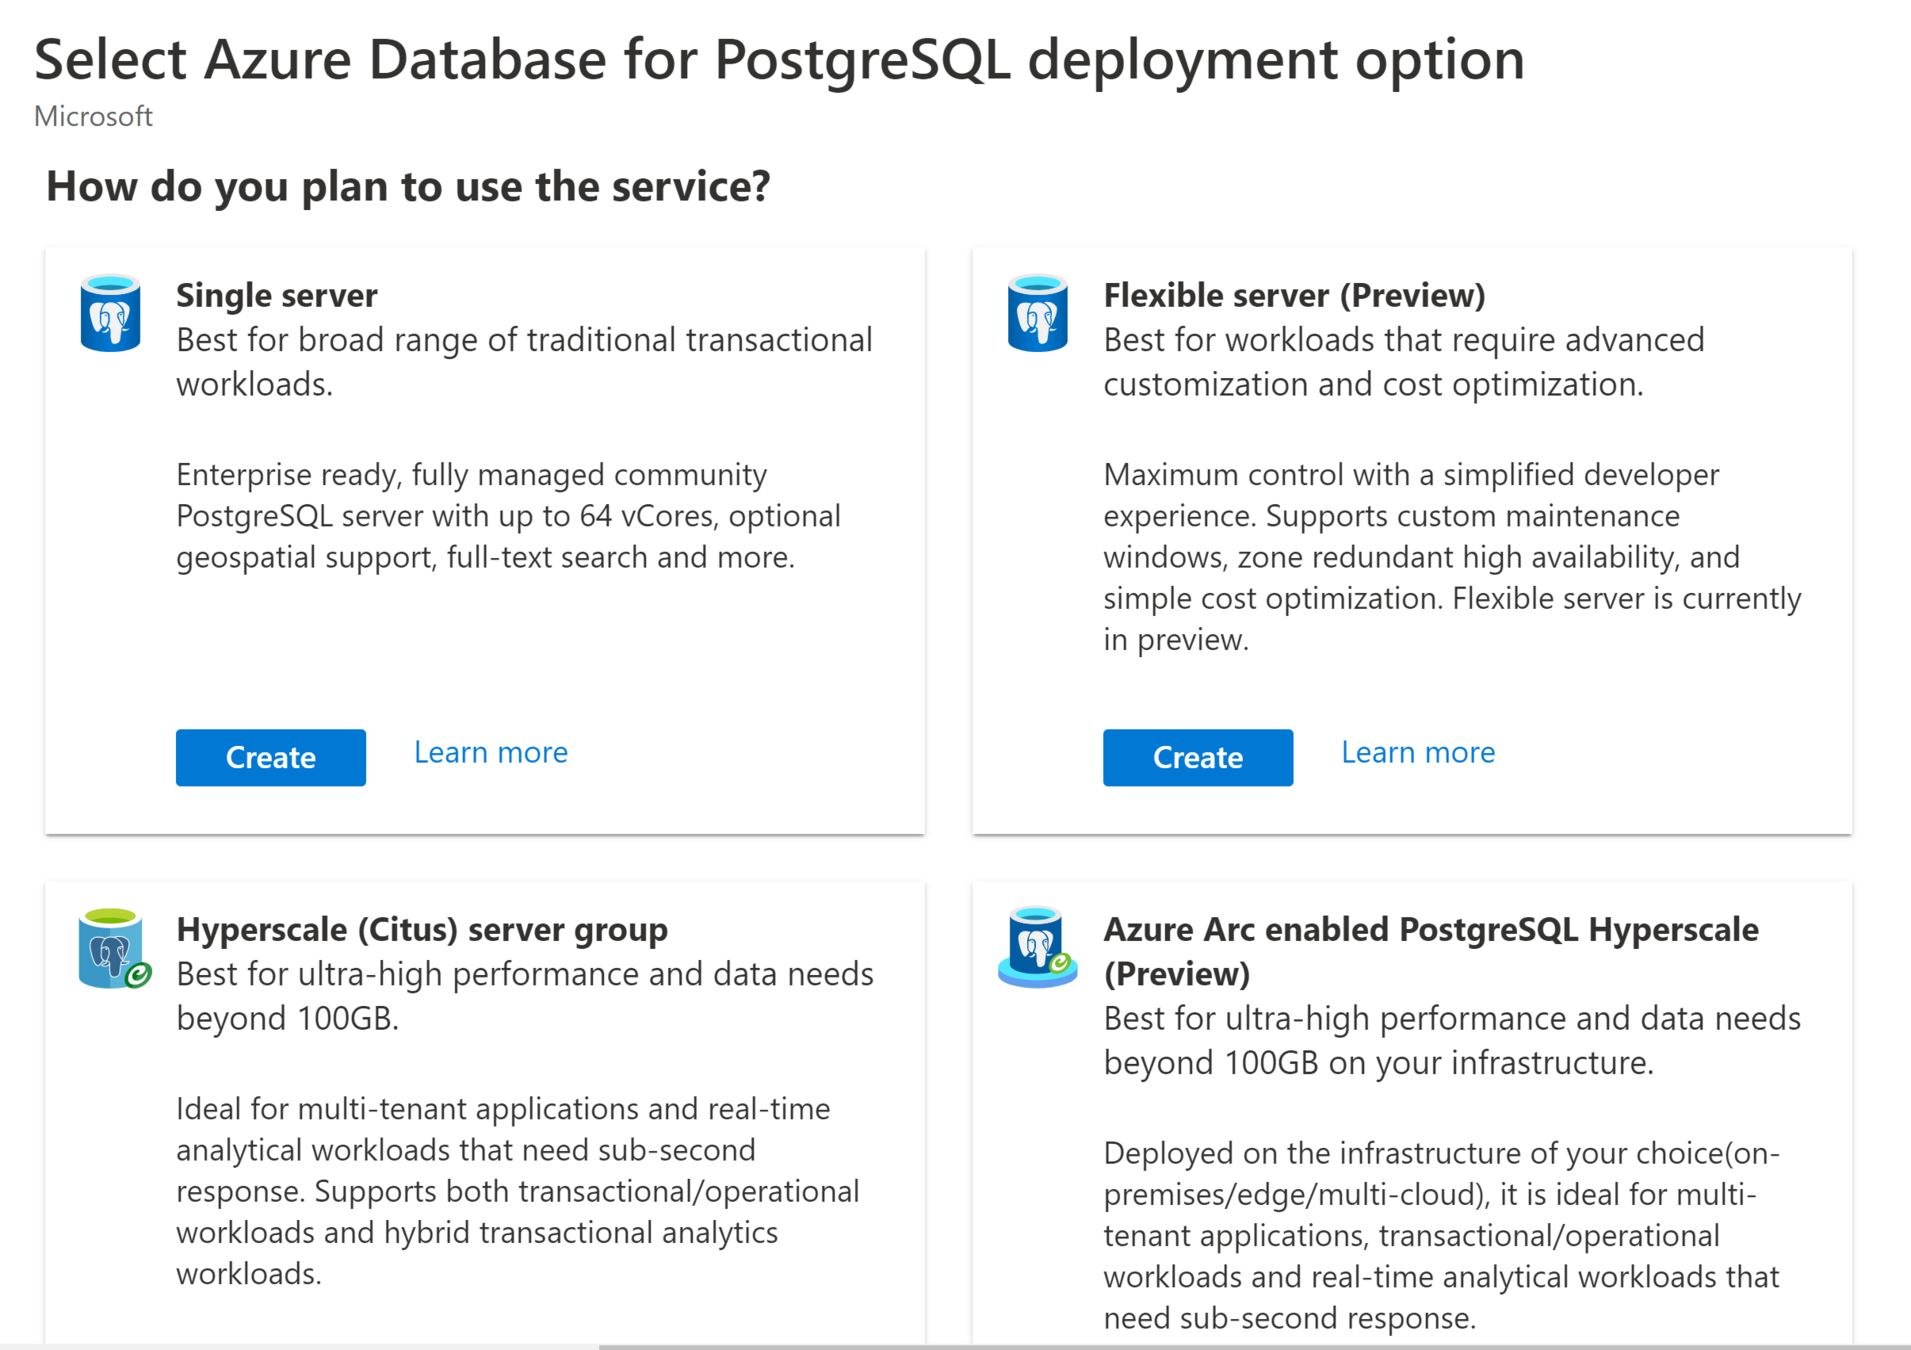
Task: Click the Azure Arc enabled PostgreSQL Hyperscale icon
Action: point(1038,947)
